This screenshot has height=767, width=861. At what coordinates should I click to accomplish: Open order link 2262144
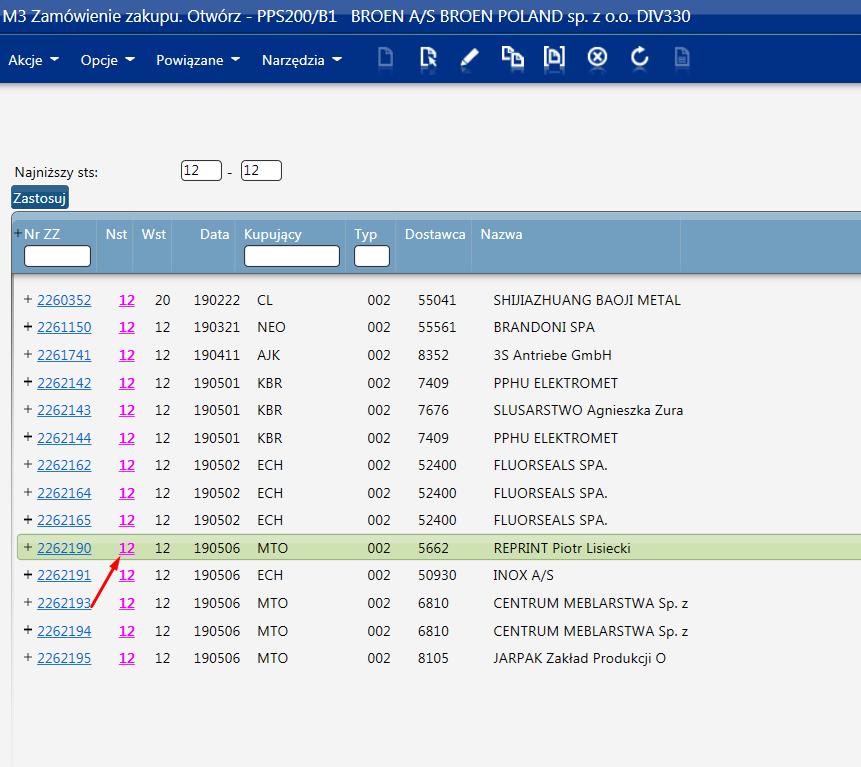click(64, 438)
